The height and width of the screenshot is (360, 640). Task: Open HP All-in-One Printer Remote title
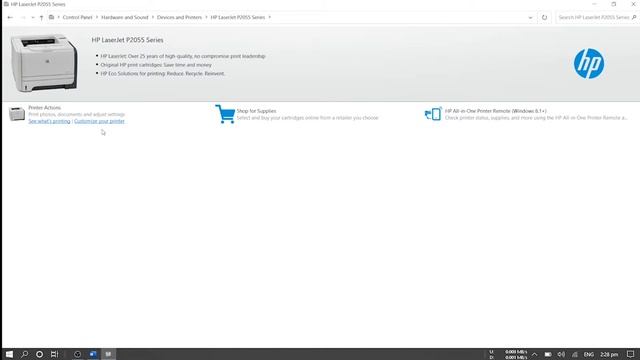pyautogui.click(x=496, y=111)
